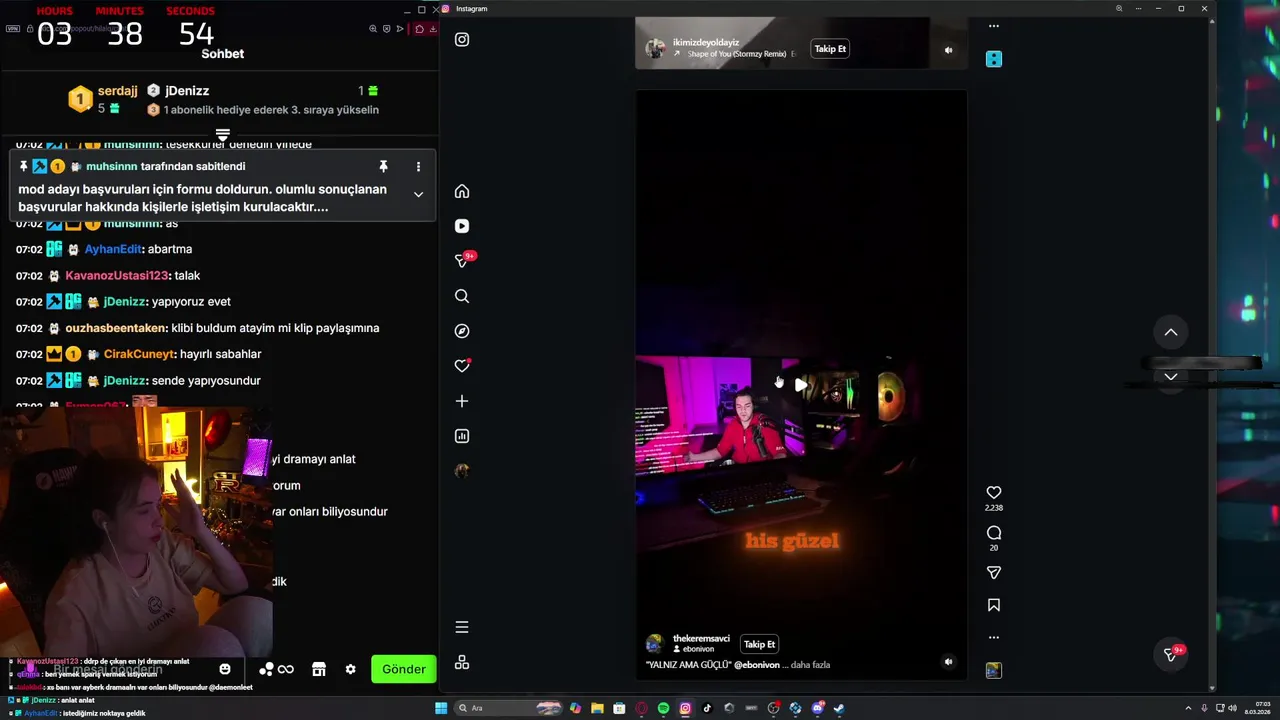This screenshot has height=720, width=1280.
Task: Open @ebonivon mention in caption
Action: 756,665
